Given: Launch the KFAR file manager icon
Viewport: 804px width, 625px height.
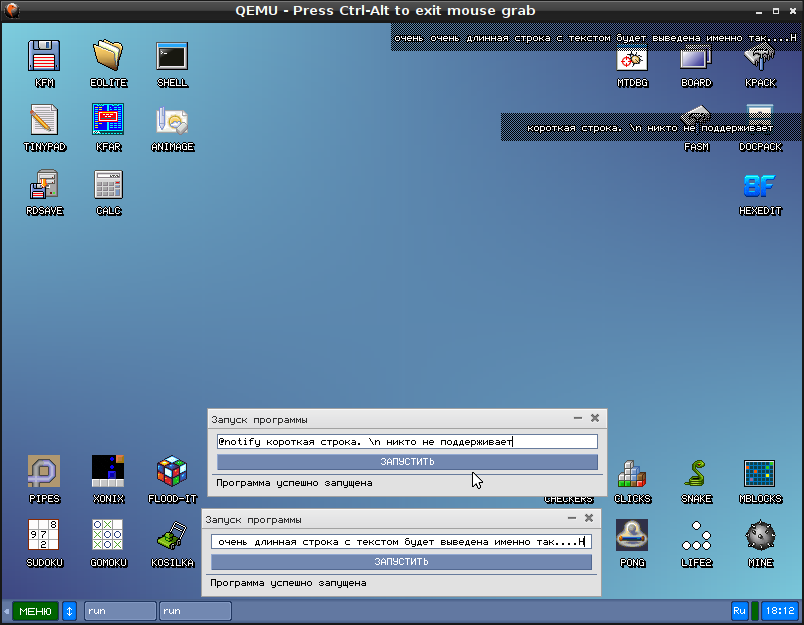Looking at the screenshot, I should click(x=108, y=122).
